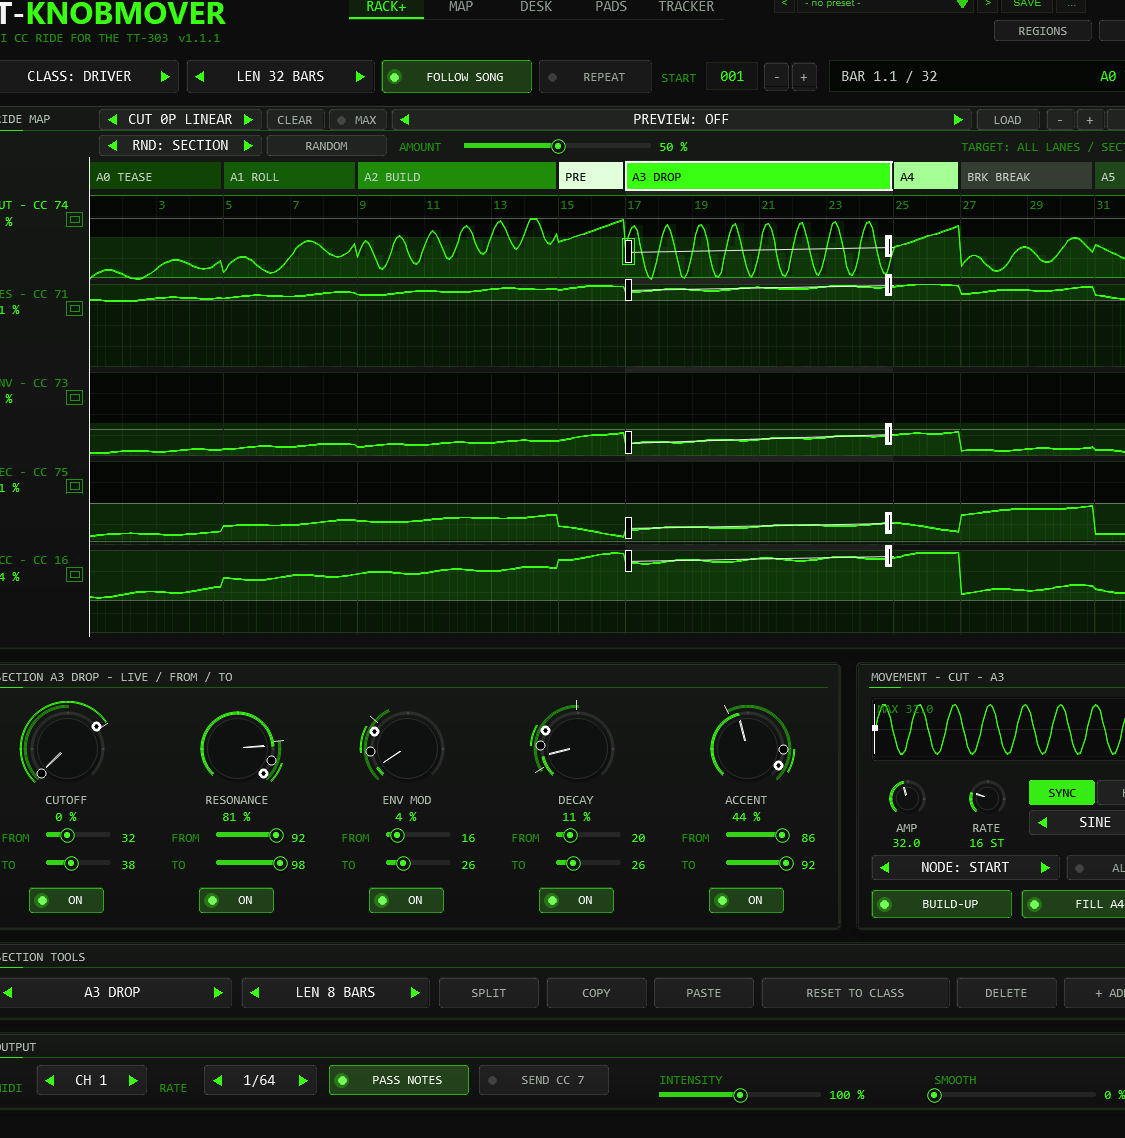Toggle PASS NOTES in output
The image size is (1125, 1138).
[x=398, y=1080]
